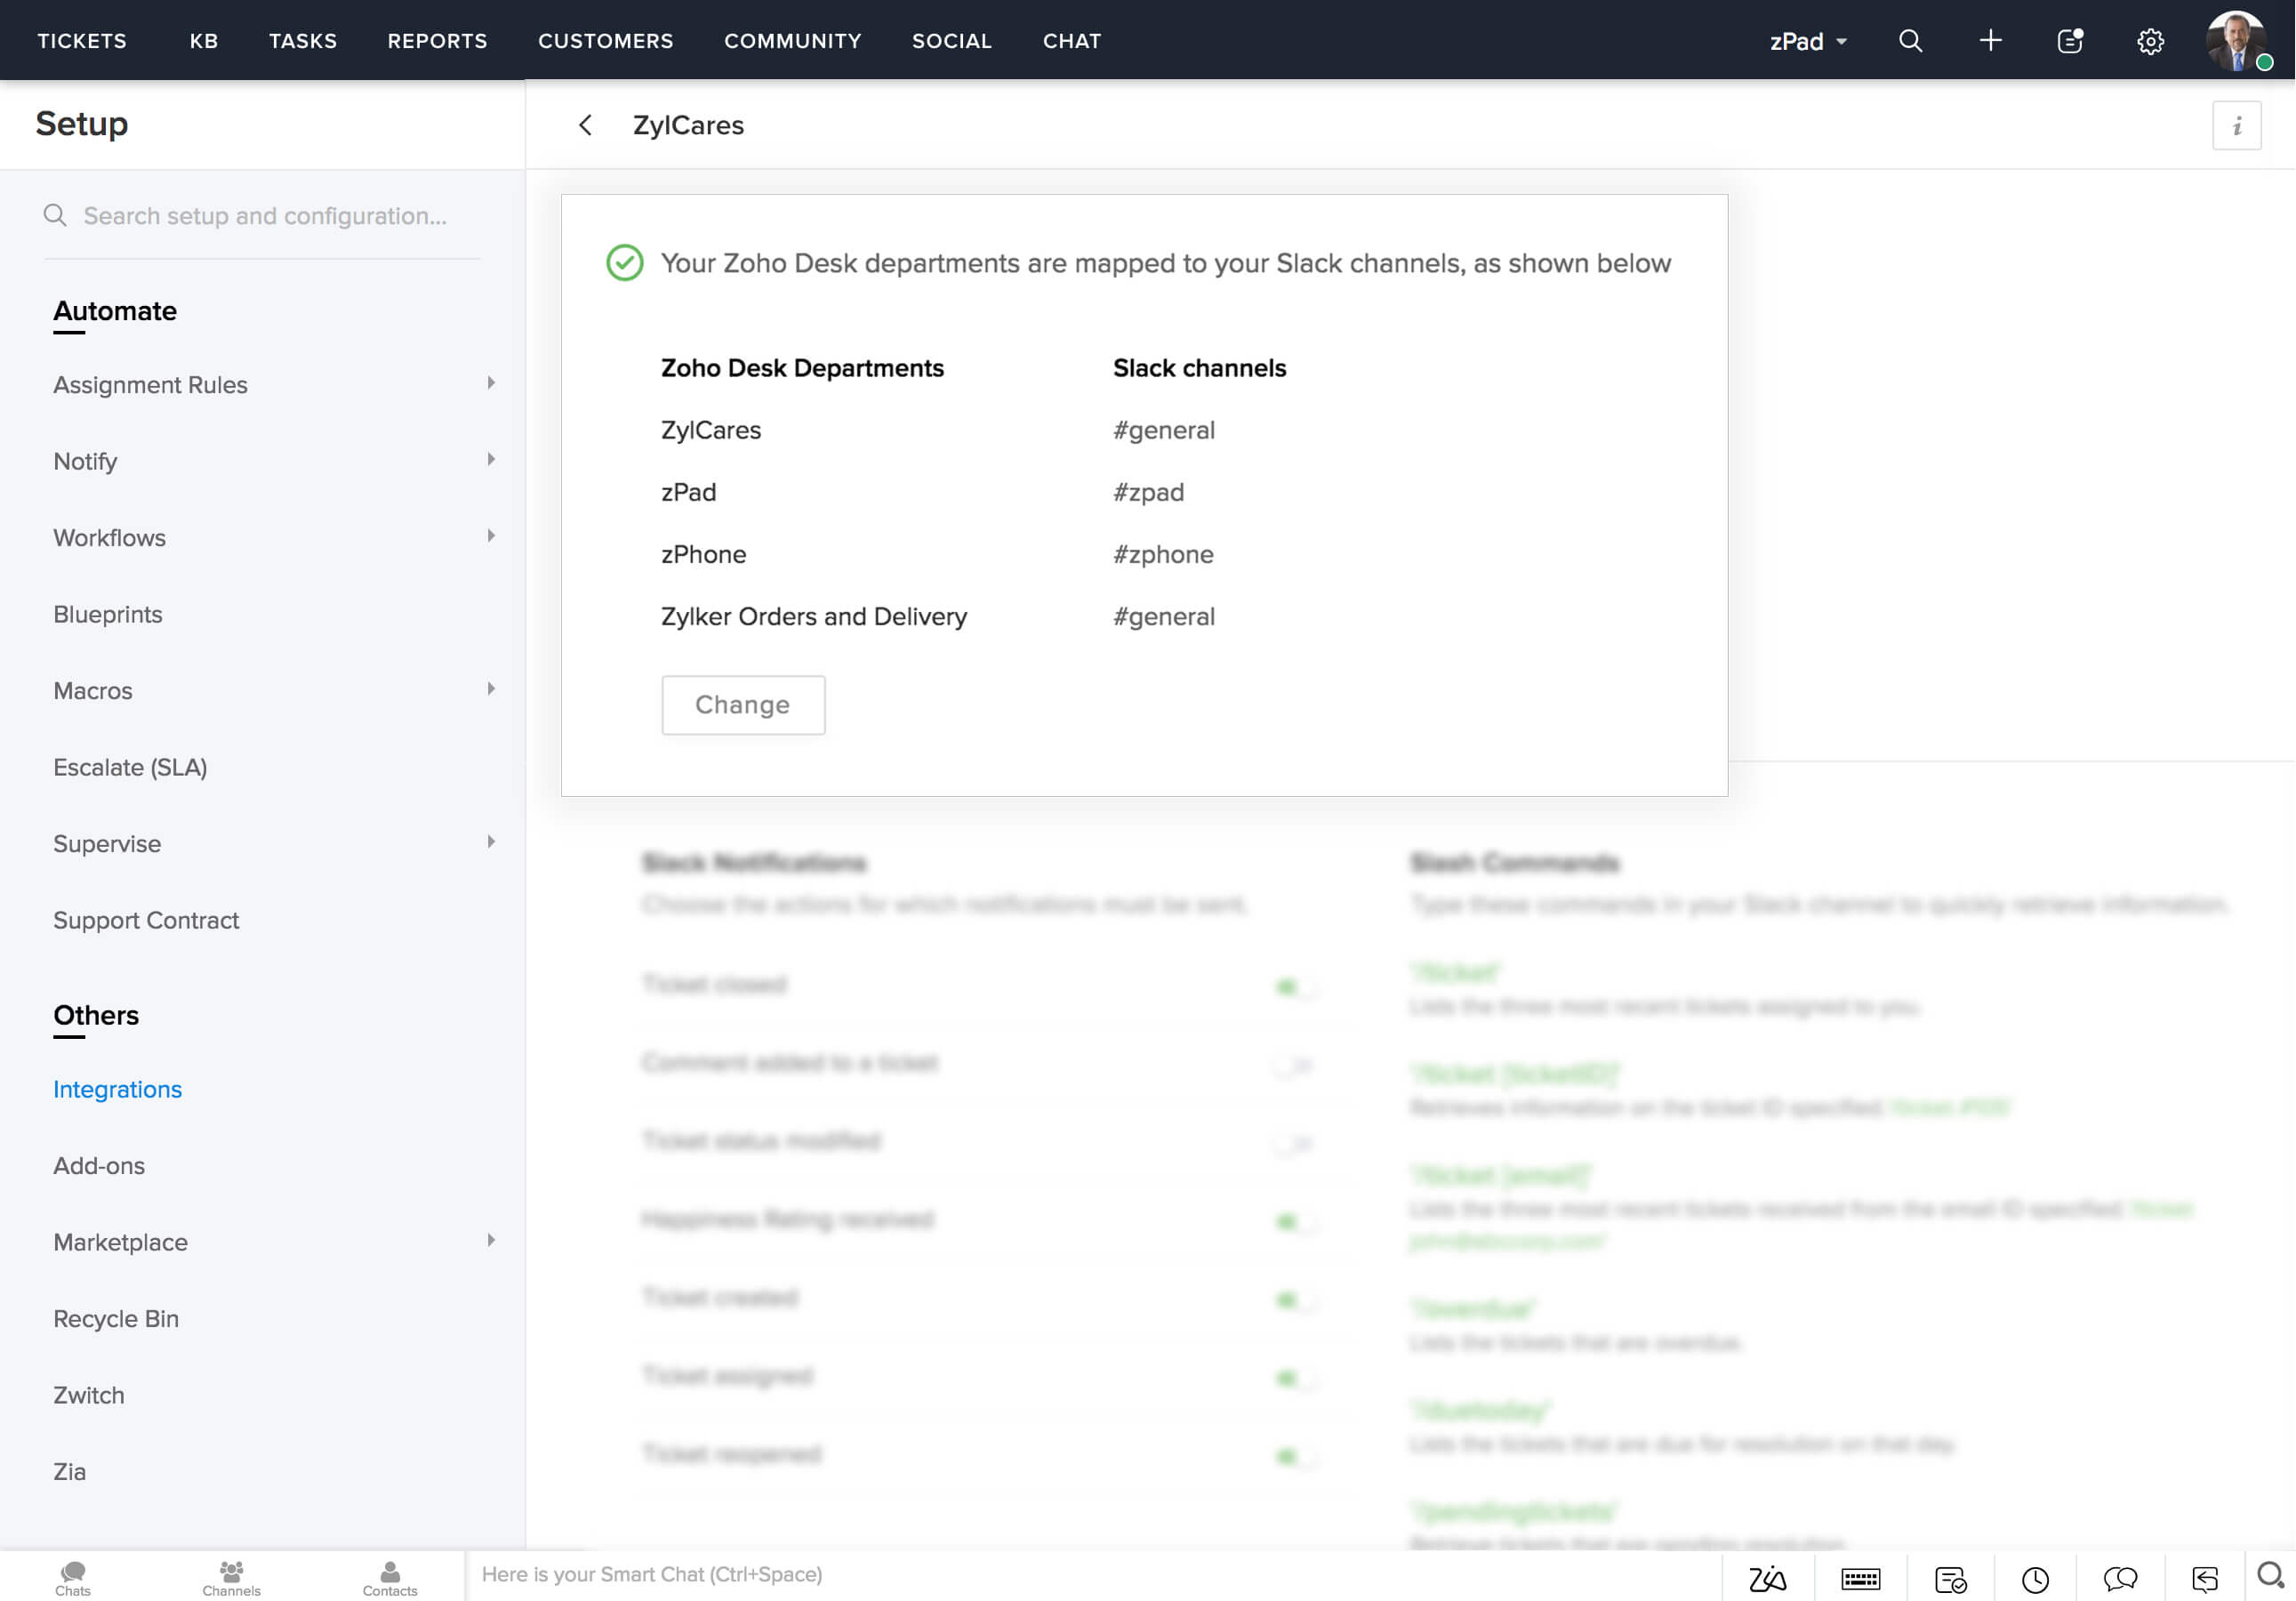Open the chat bubbles icon in bottom bar
Image resolution: width=2296 pixels, height=1601 pixels.
[x=2120, y=1579]
